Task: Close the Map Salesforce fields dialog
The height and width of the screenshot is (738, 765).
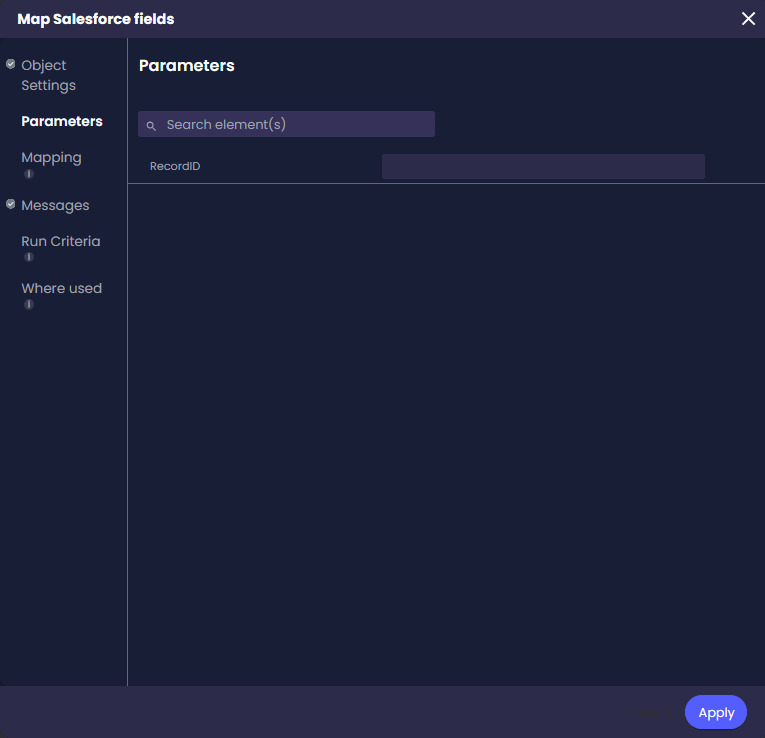Action: (748, 19)
